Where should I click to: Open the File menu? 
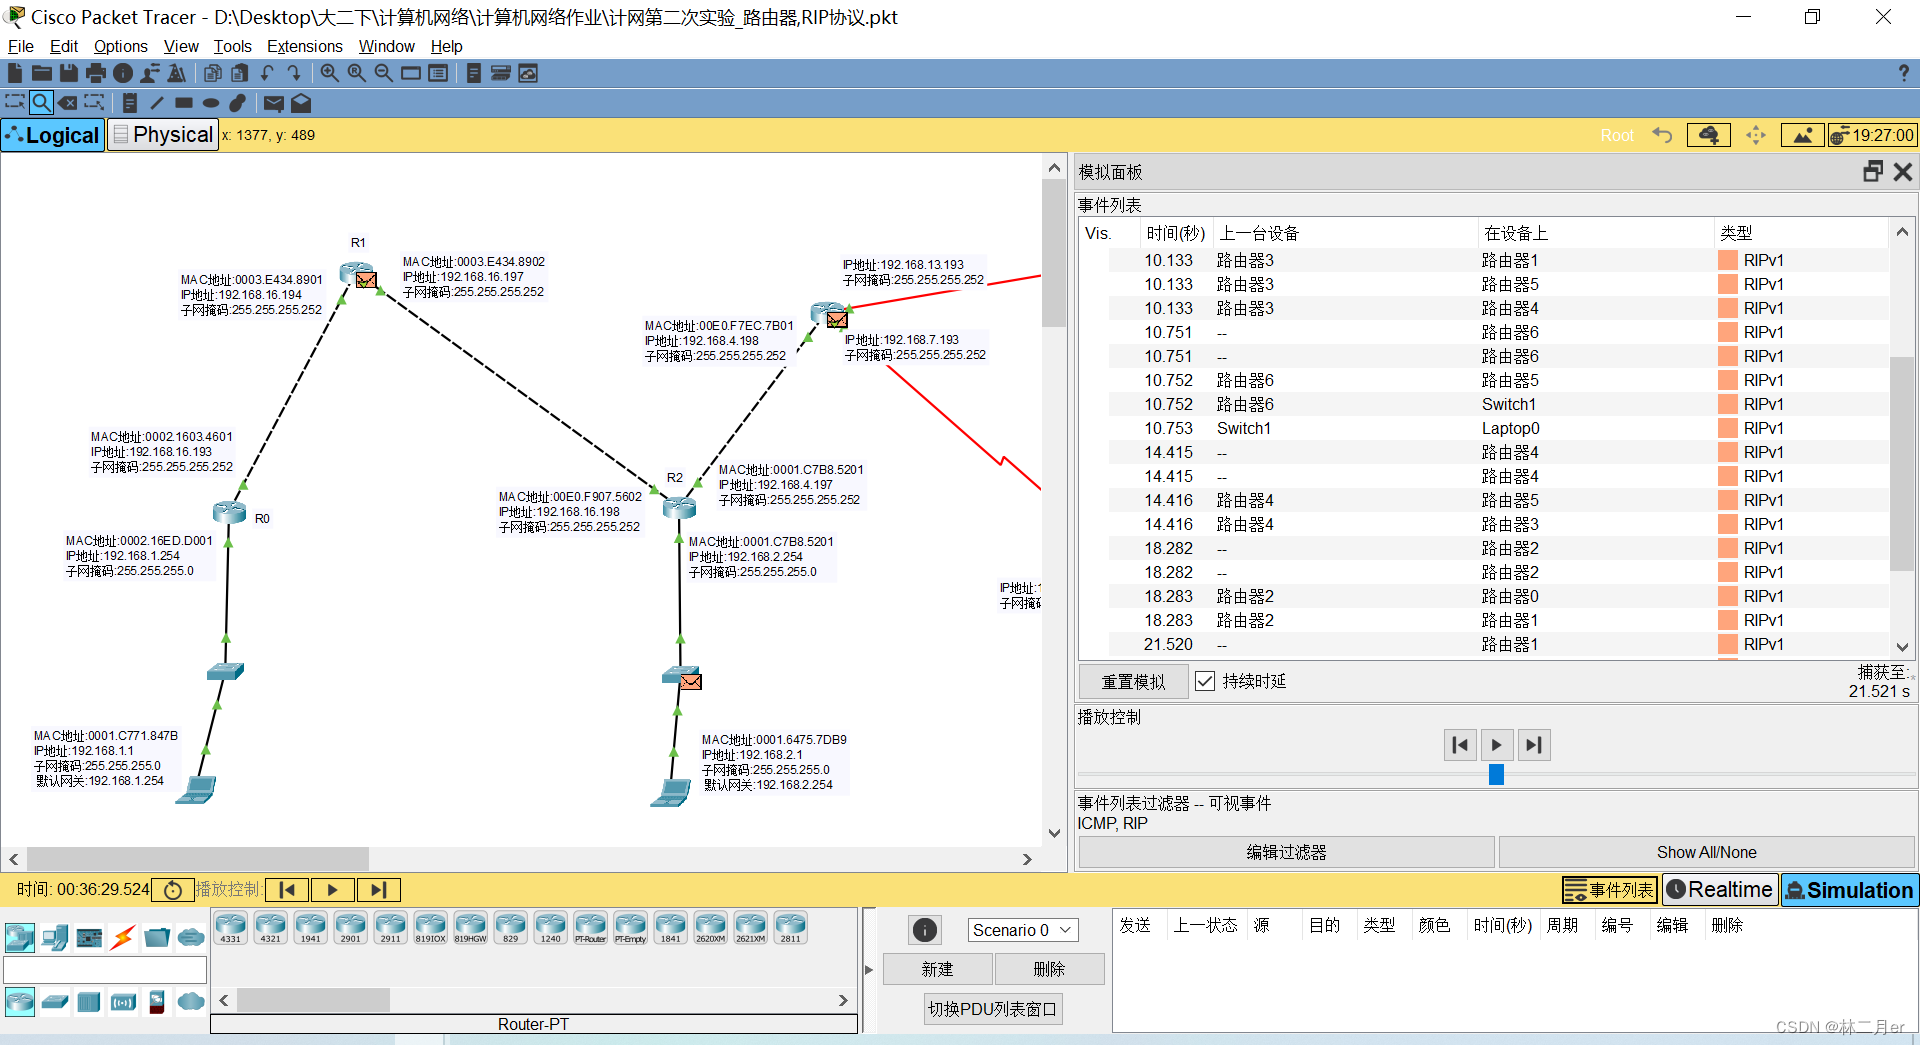coord(21,46)
